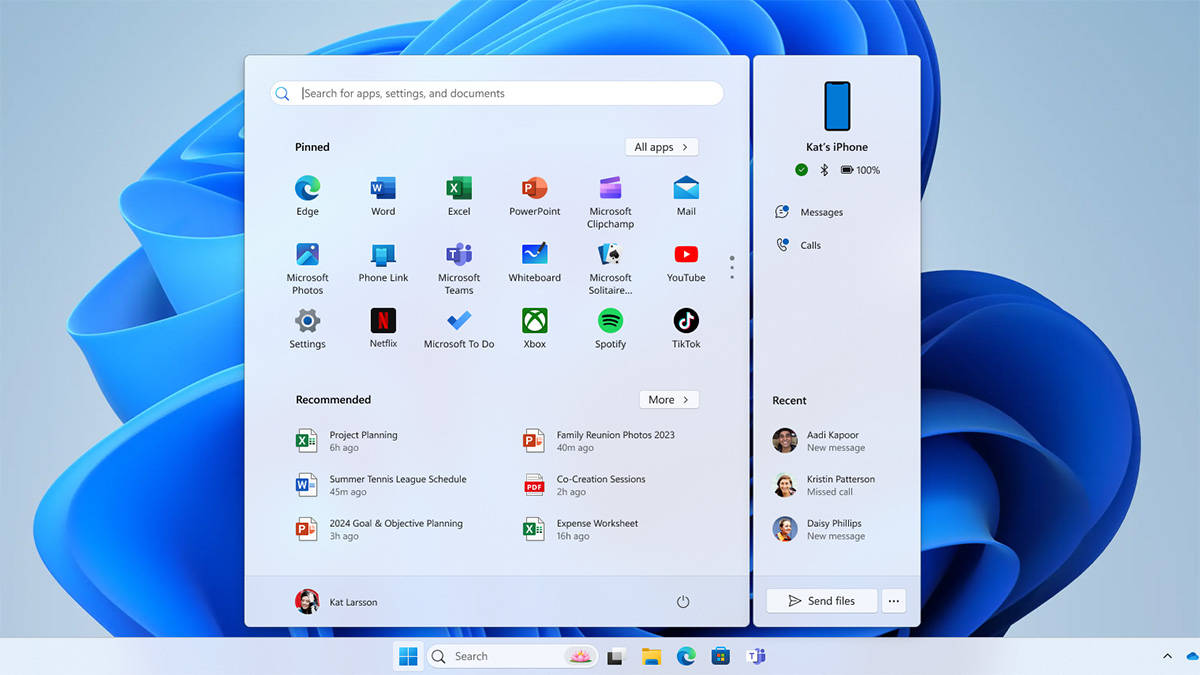Open Expense Worksheet file
The height and width of the screenshot is (675, 1200).
581,529
